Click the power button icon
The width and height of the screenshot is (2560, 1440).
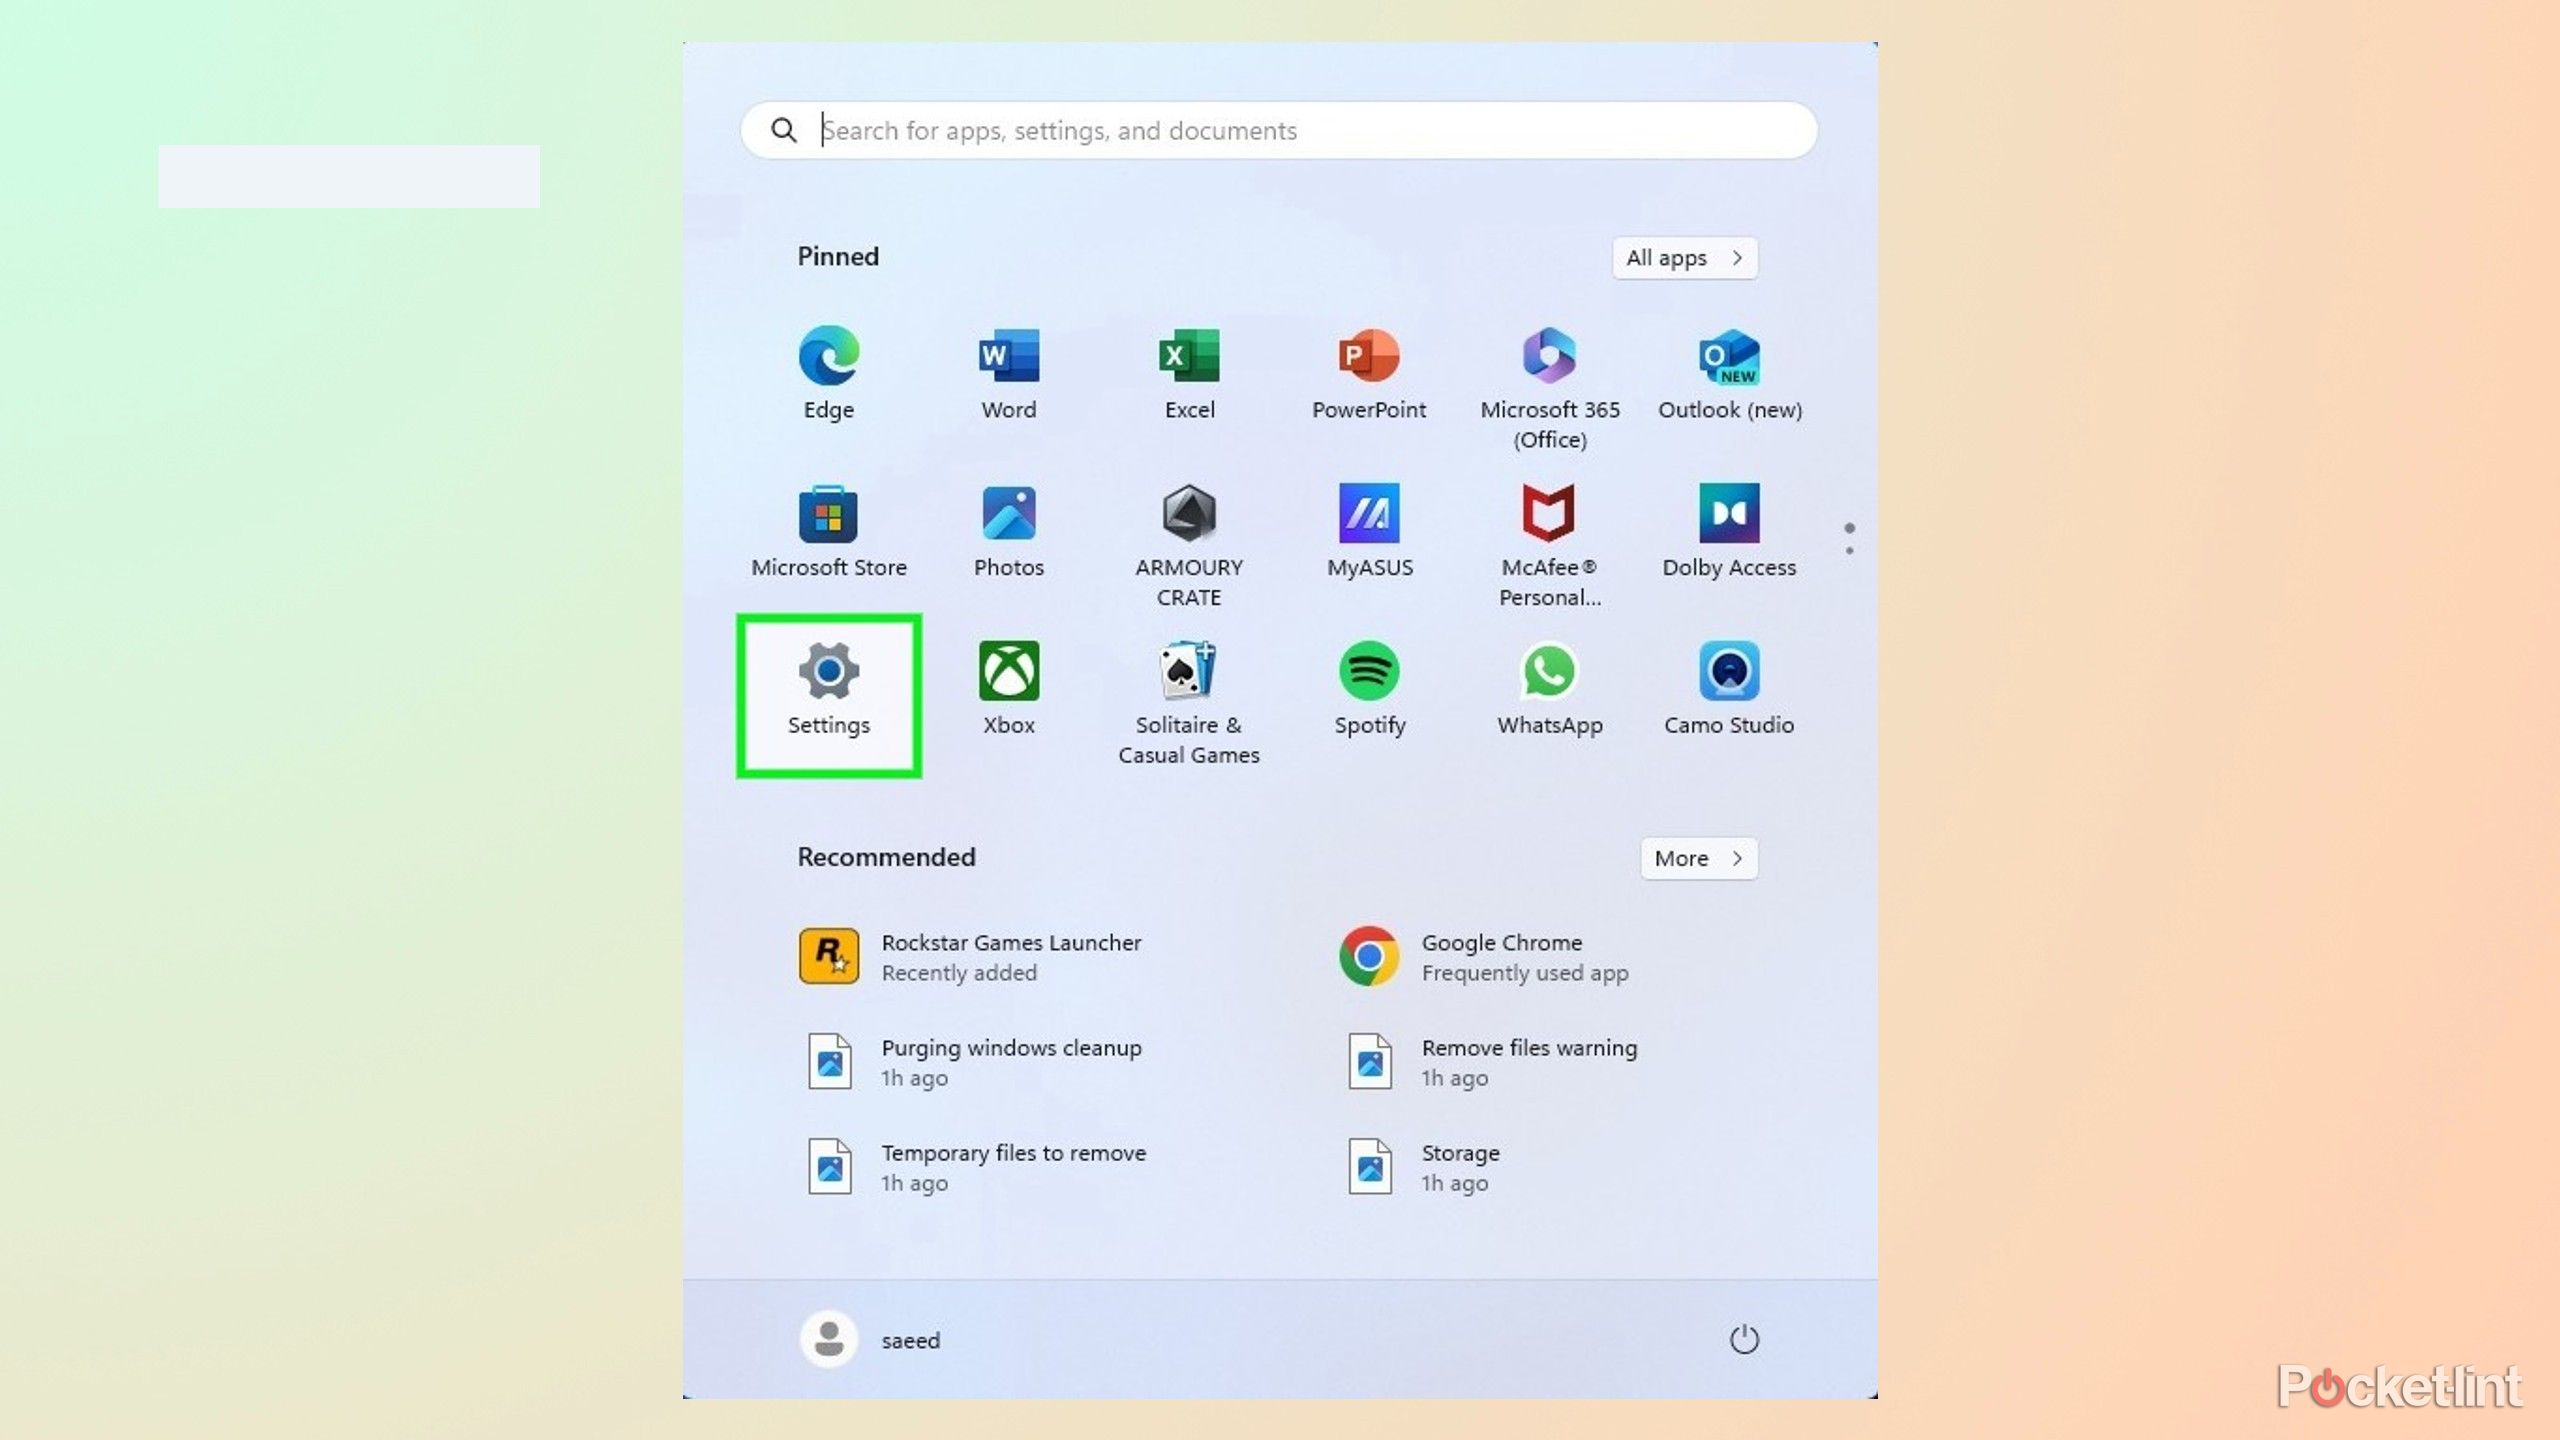coord(1744,1339)
